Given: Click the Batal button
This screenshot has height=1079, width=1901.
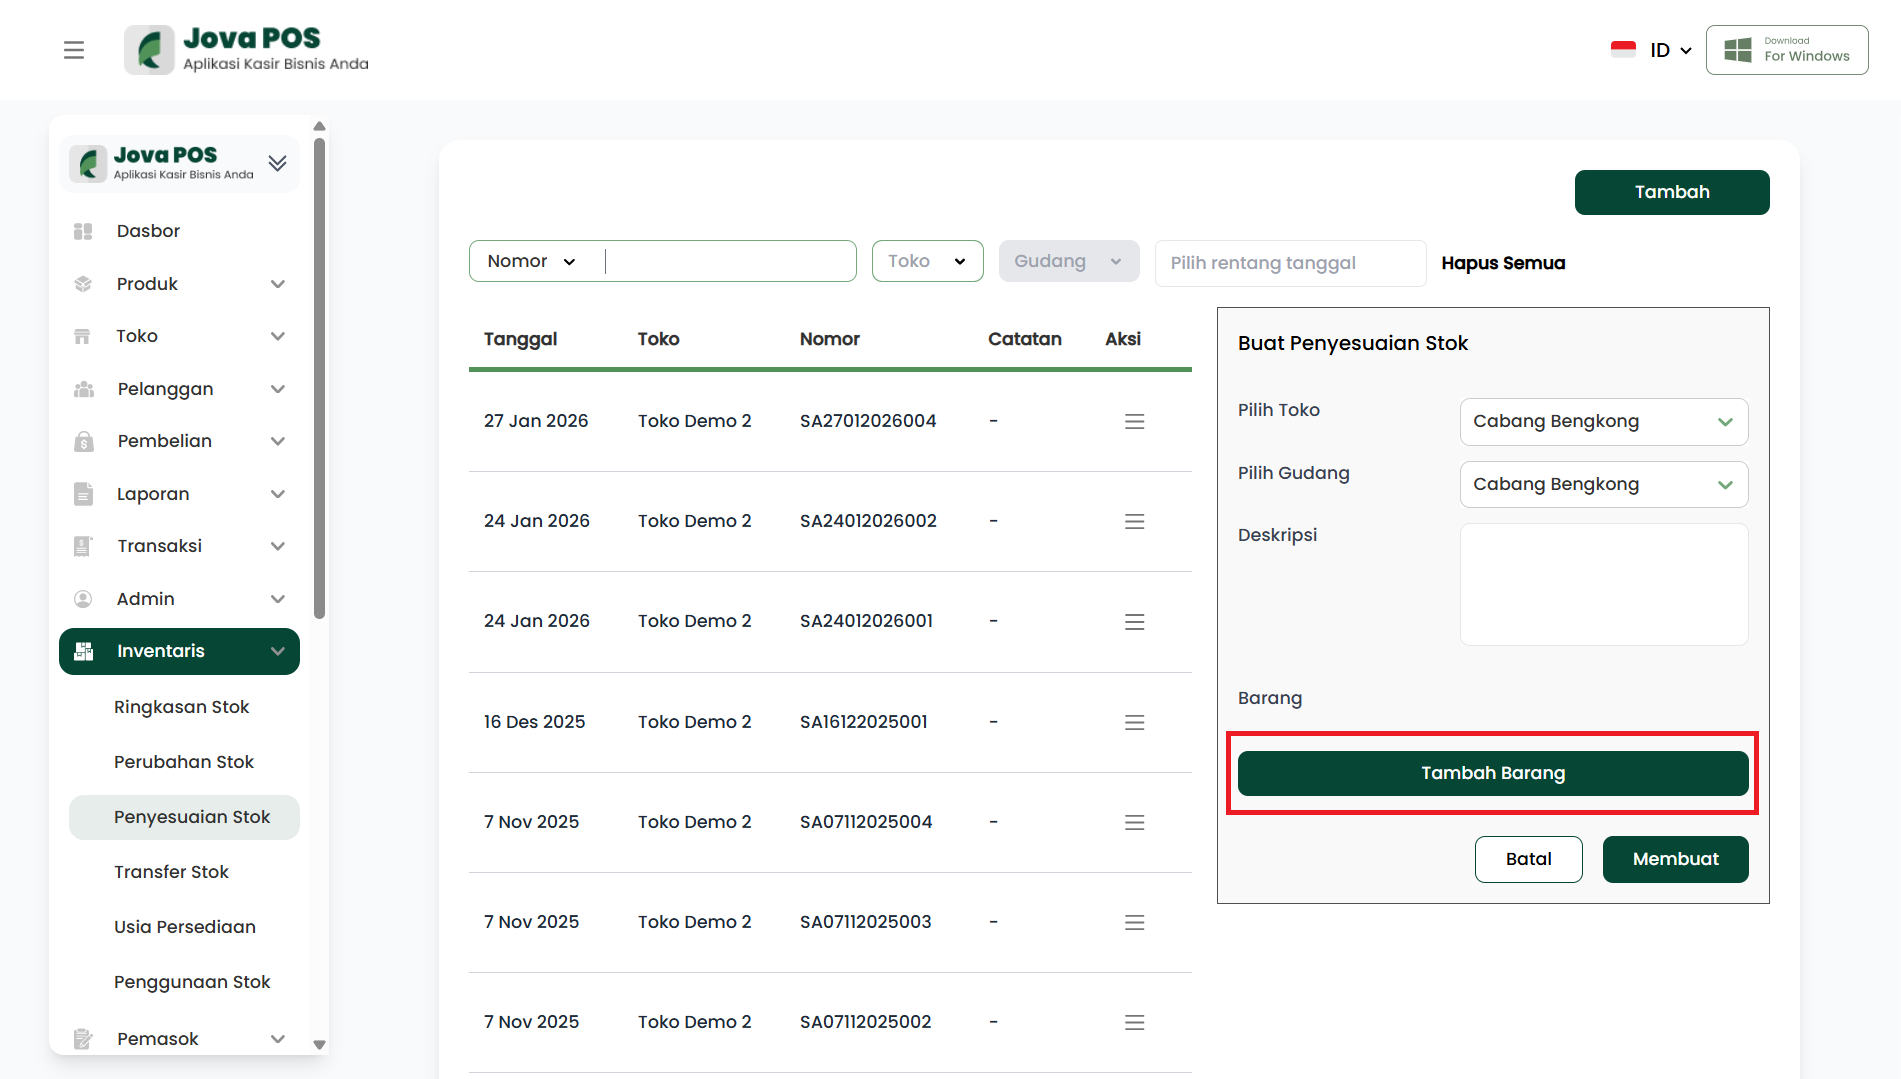Looking at the screenshot, I should [1528, 859].
